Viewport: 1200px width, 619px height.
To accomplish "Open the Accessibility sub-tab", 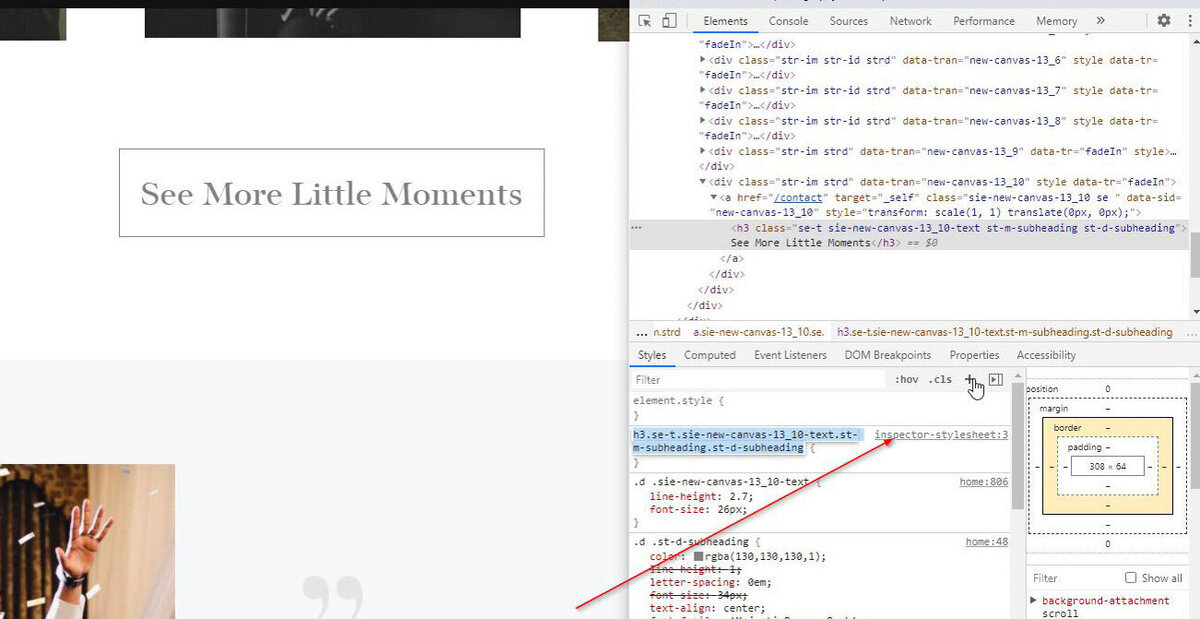I will 1046,355.
